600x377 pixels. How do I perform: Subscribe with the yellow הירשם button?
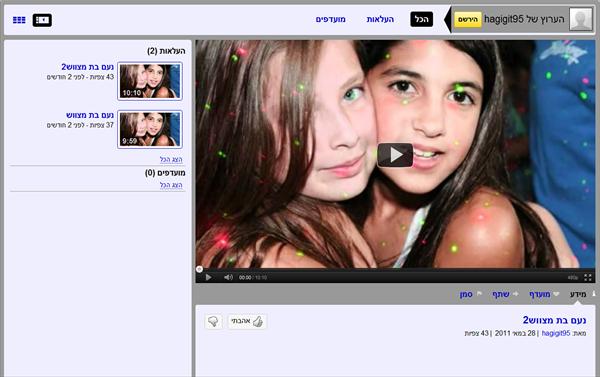[468, 20]
